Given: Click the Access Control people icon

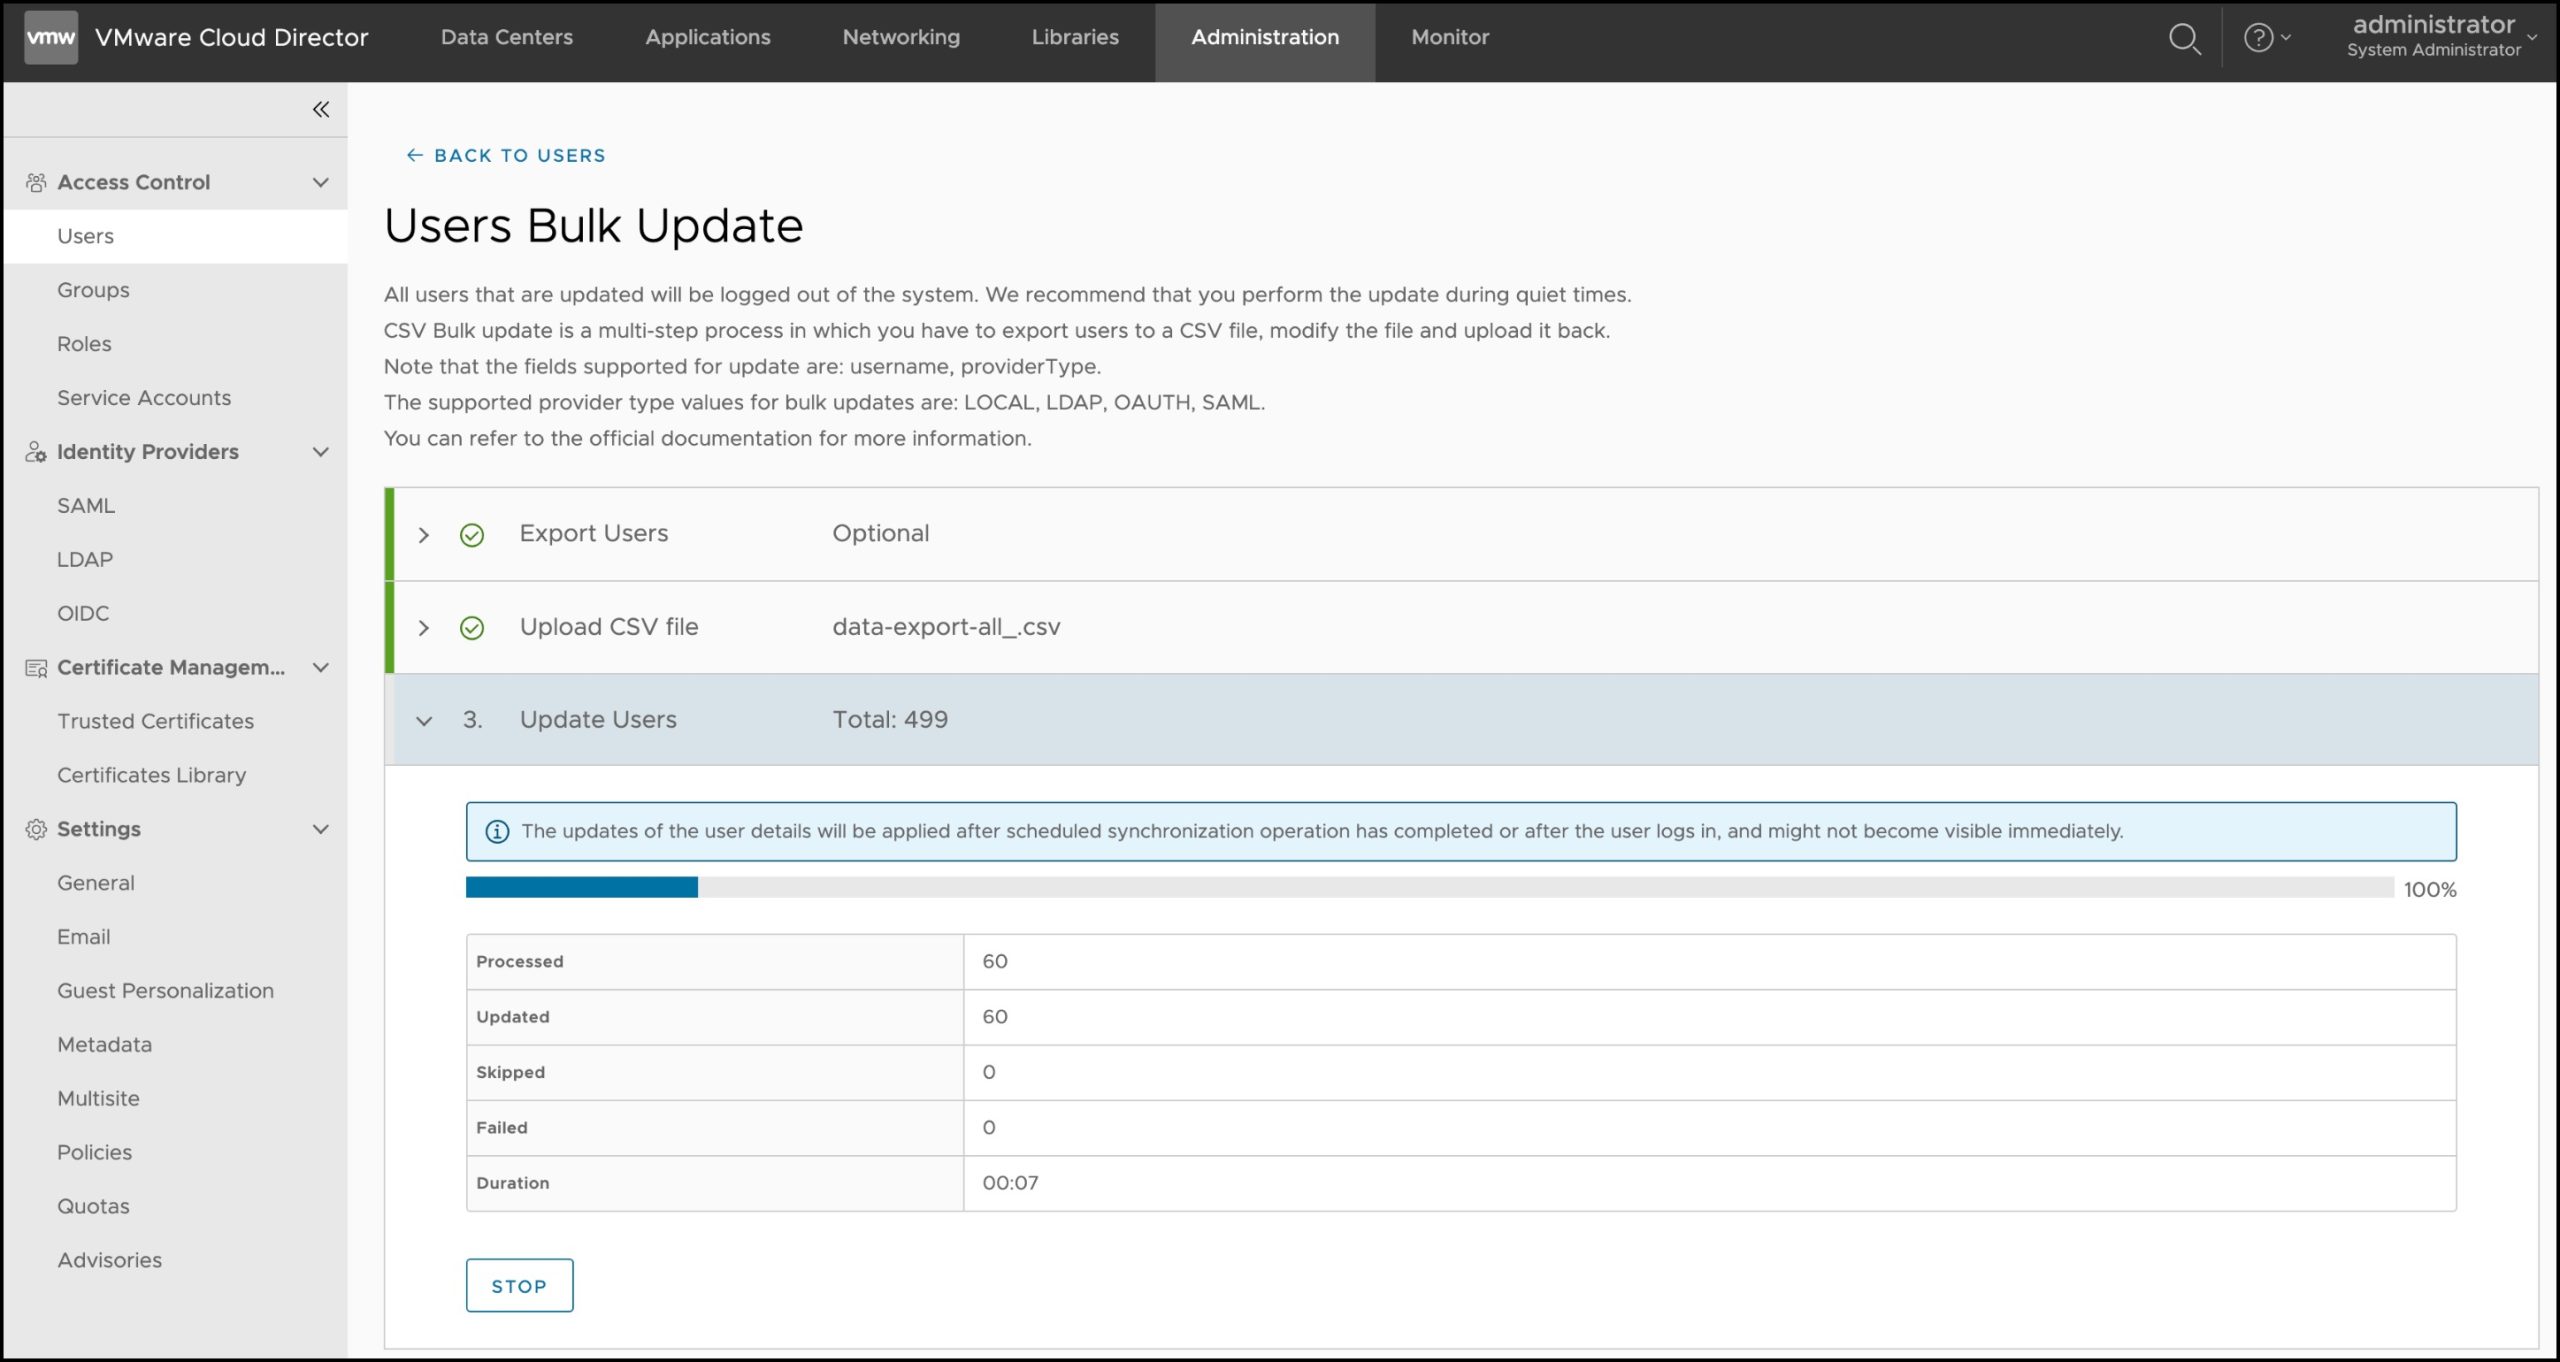Looking at the screenshot, I should [36, 182].
